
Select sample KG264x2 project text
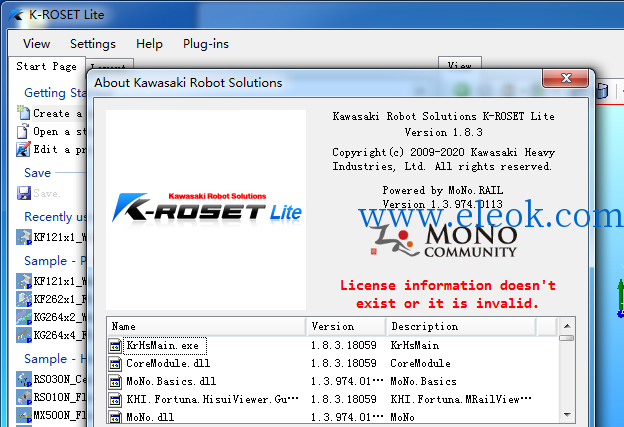tap(60, 317)
